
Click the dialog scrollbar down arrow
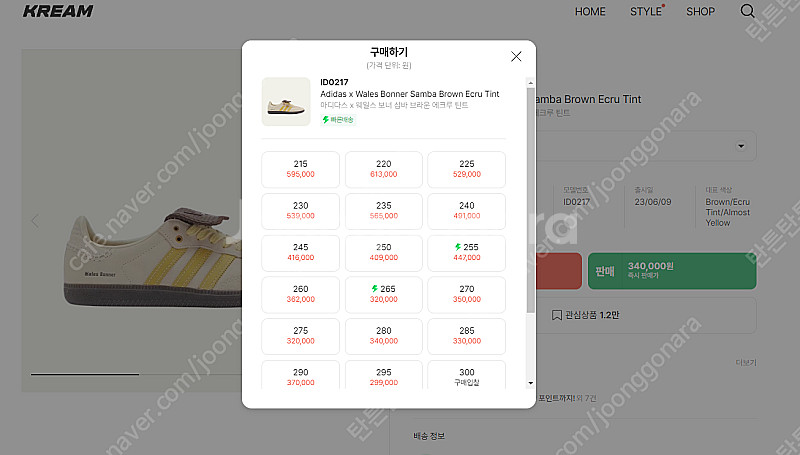point(531,384)
